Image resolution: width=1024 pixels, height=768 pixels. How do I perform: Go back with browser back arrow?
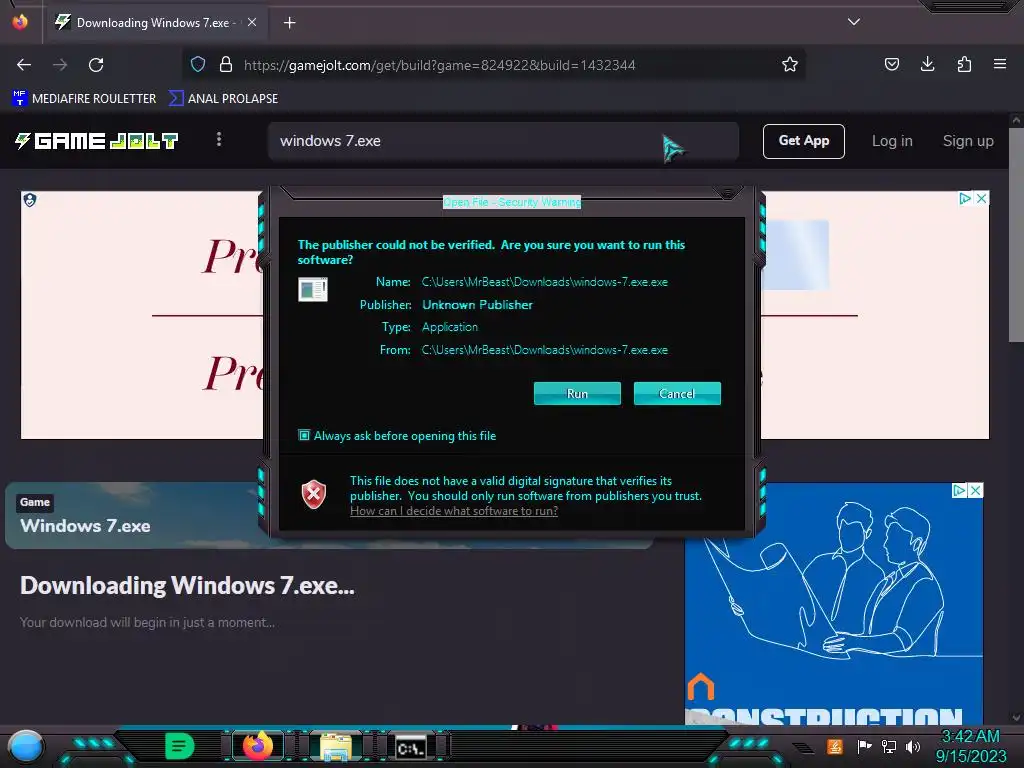click(x=24, y=65)
